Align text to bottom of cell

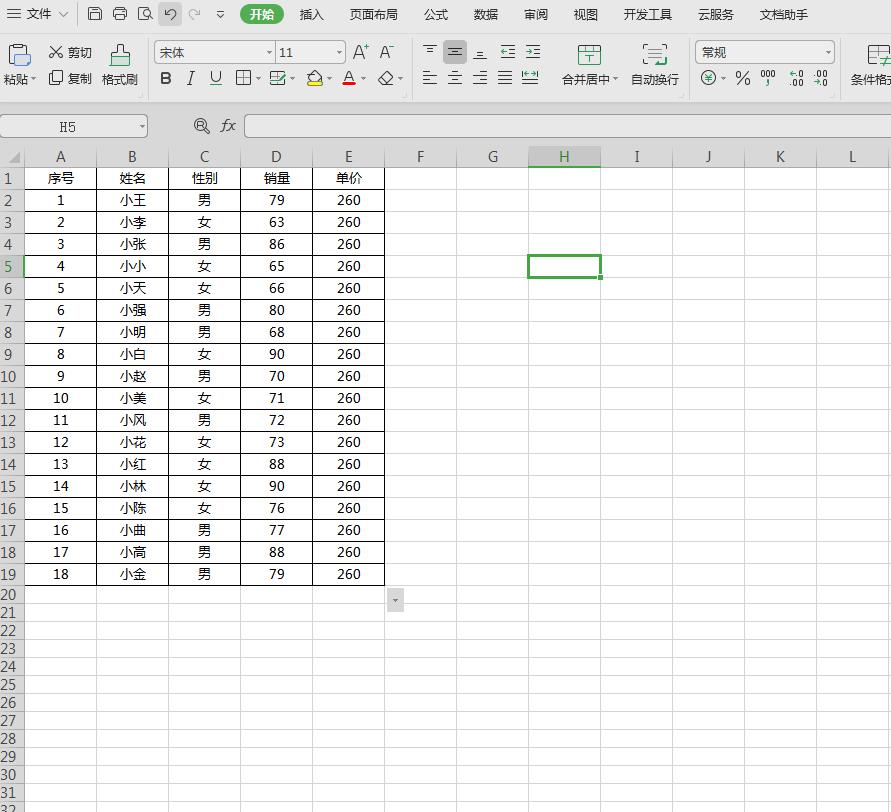point(480,53)
